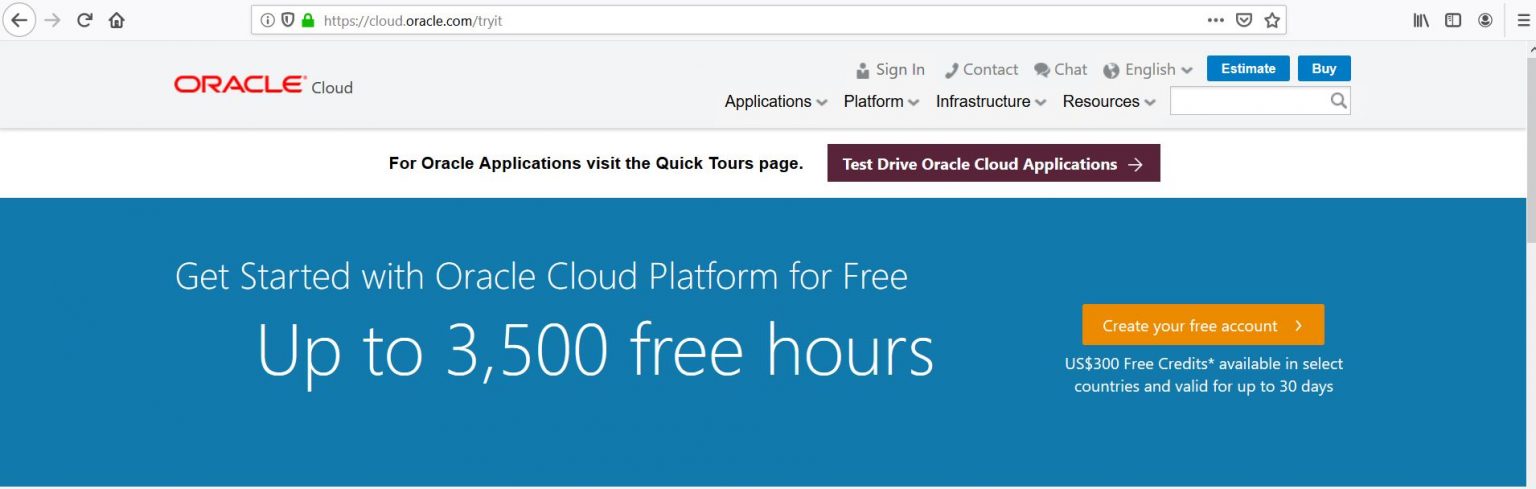Click the green padlock site security icon
1536x489 pixels.
(308, 20)
